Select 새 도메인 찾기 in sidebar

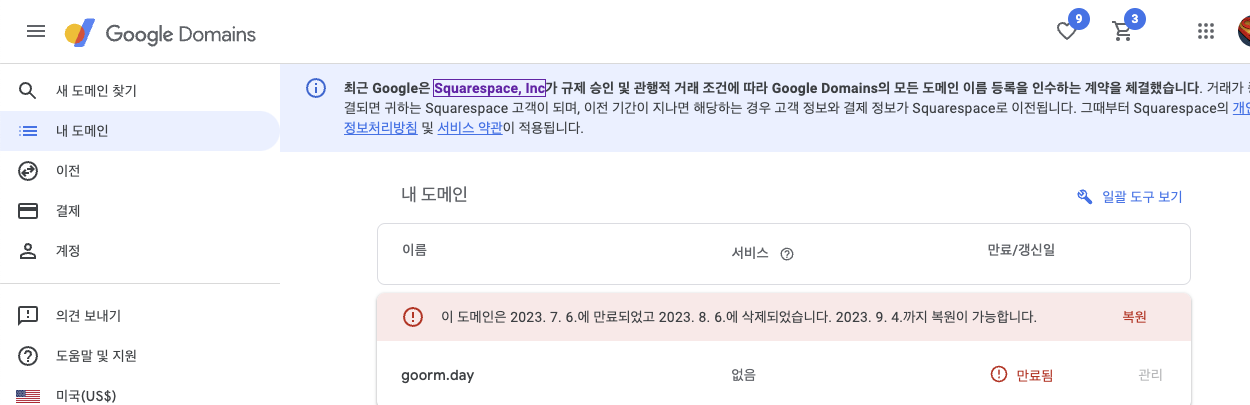point(96,91)
